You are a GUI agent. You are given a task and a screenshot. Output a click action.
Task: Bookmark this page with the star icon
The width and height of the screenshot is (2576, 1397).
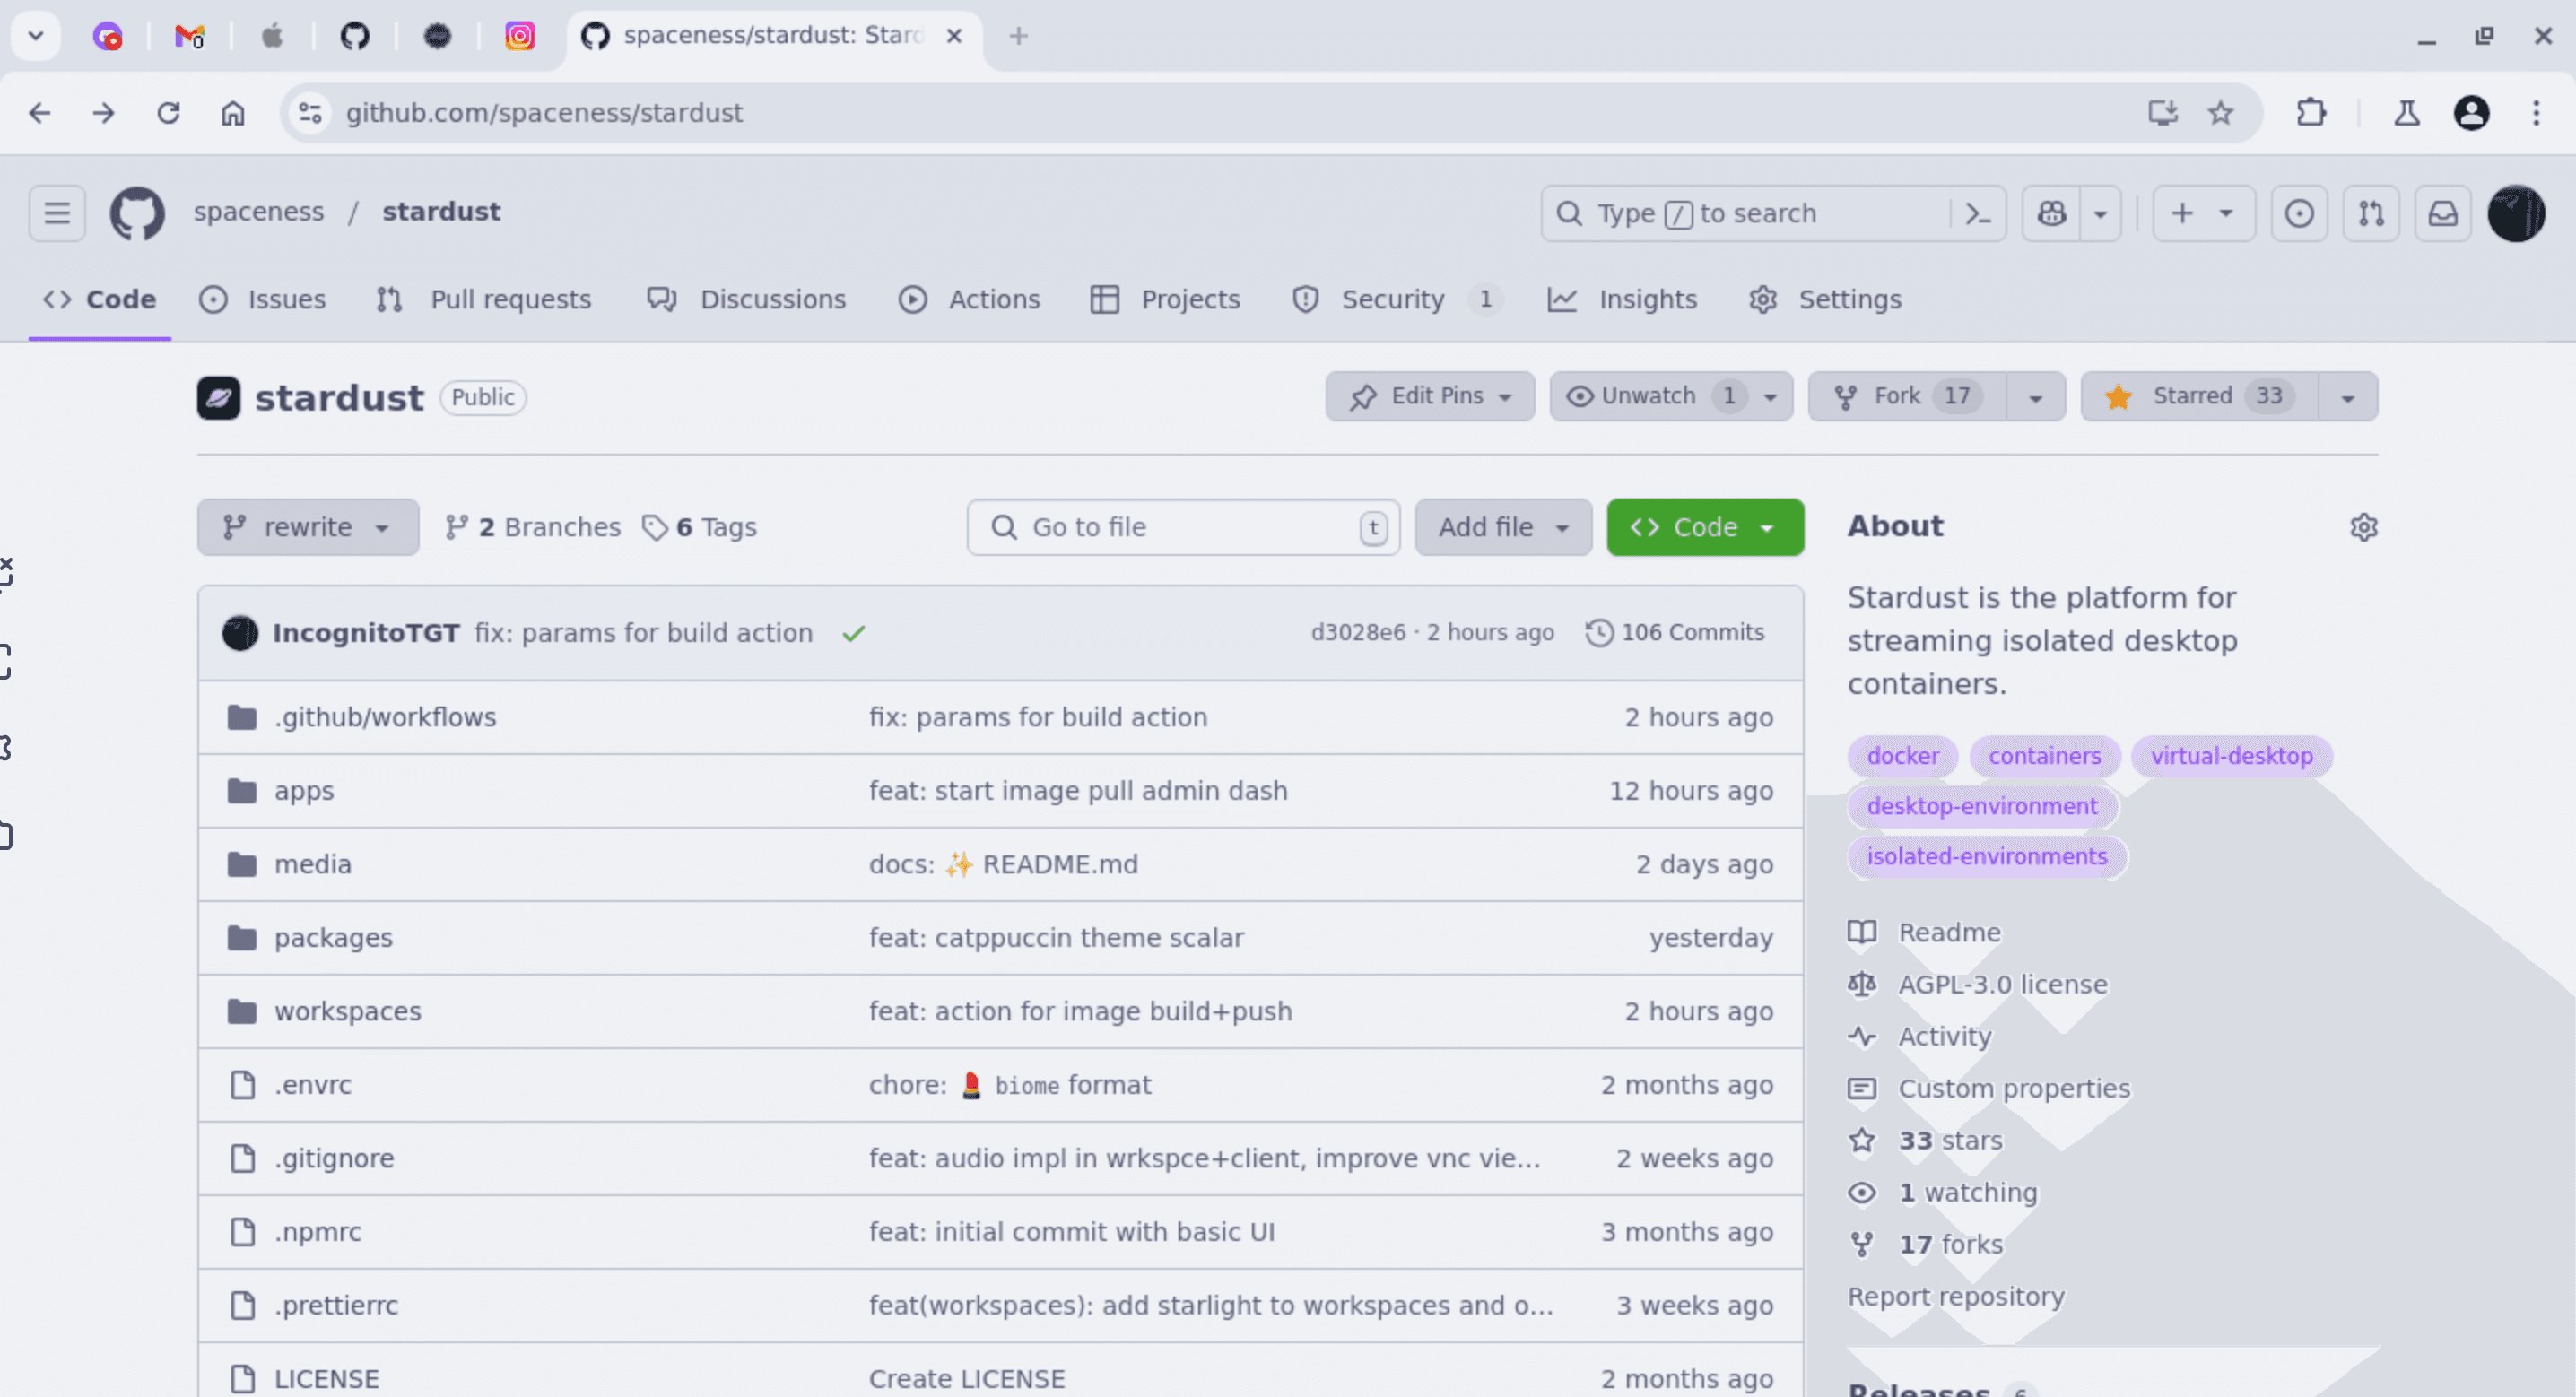tap(2220, 113)
